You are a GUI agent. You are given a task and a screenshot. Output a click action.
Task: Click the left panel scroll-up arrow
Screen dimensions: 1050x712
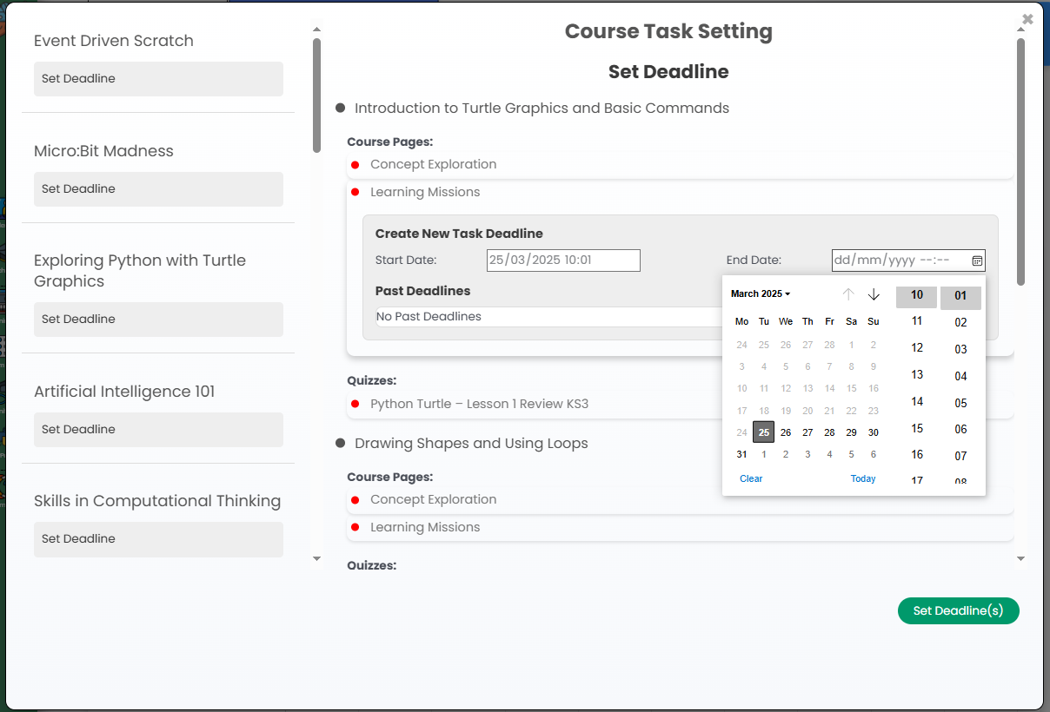pyautogui.click(x=317, y=29)
